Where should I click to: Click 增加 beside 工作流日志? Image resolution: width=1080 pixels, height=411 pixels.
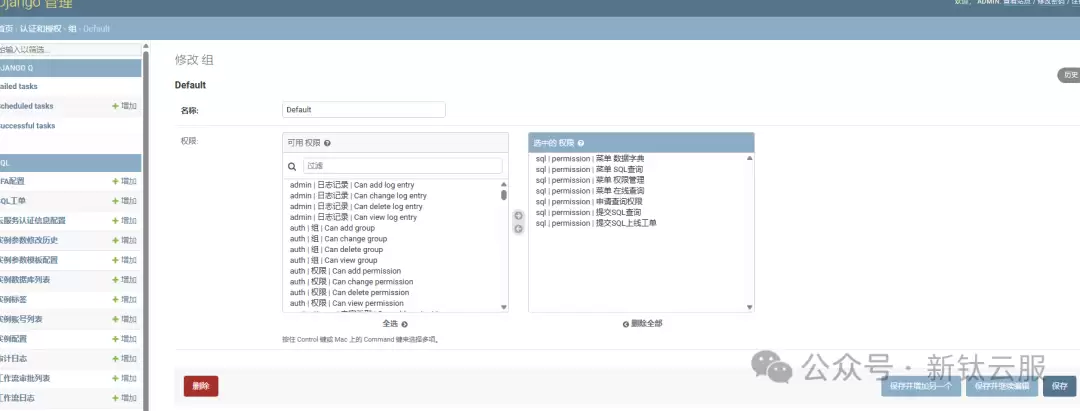(x=125, y=398)
